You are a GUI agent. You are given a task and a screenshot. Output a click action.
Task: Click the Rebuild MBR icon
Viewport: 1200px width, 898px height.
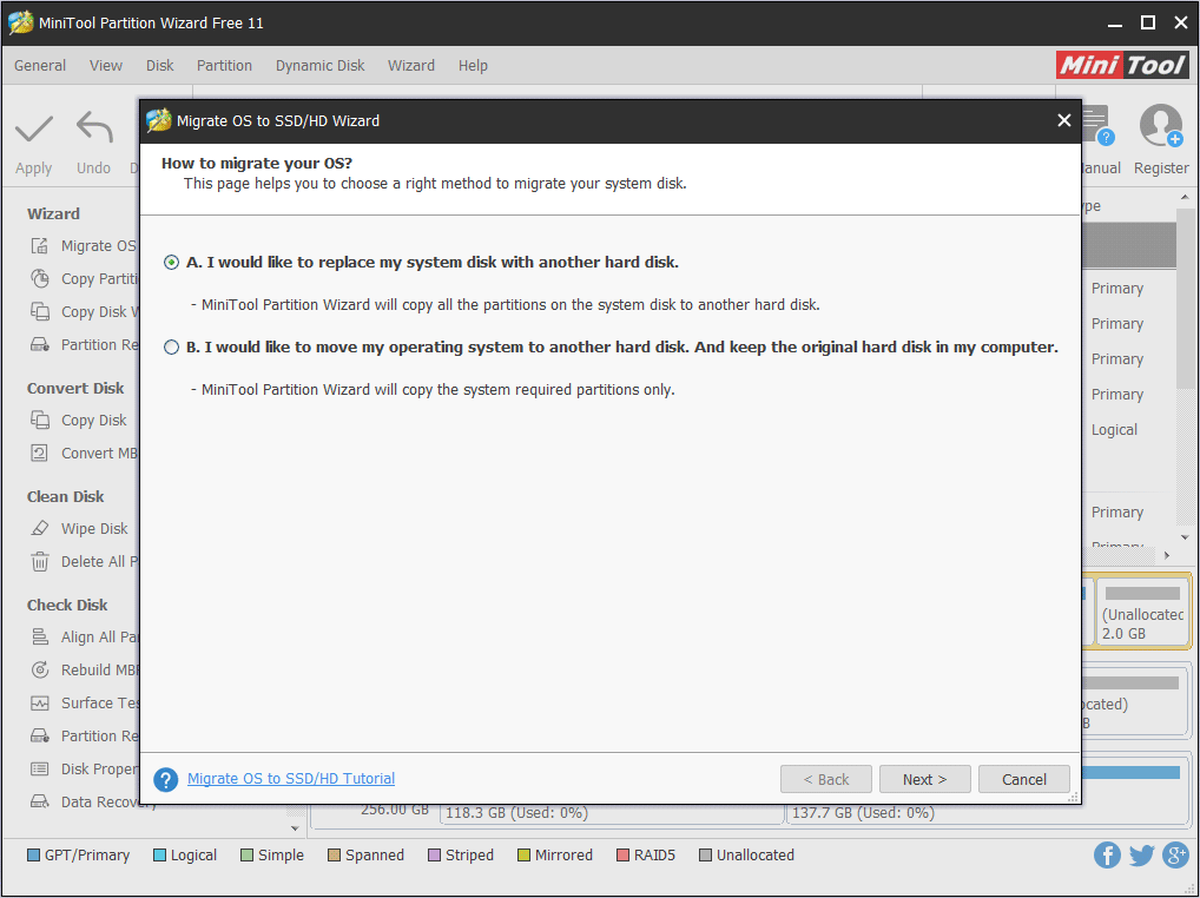click(x=40, y=670)
